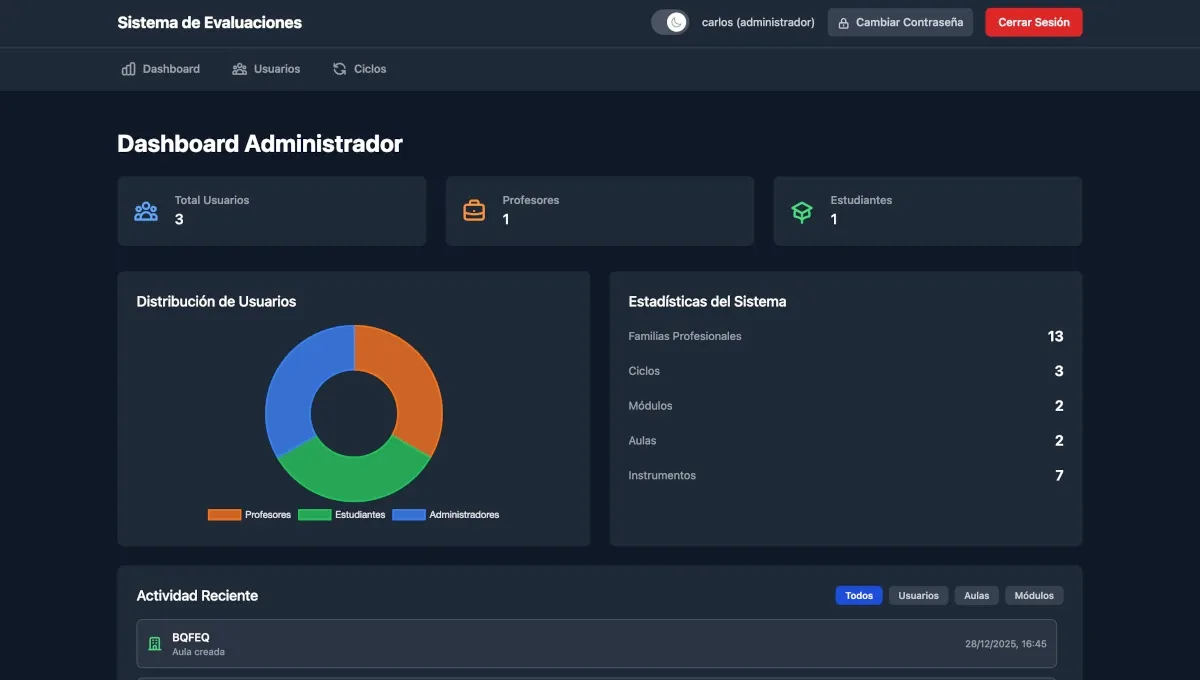1200x680 pixels.
Task: Enable the Aulas activity filter
Action: (x=976, y=595)
